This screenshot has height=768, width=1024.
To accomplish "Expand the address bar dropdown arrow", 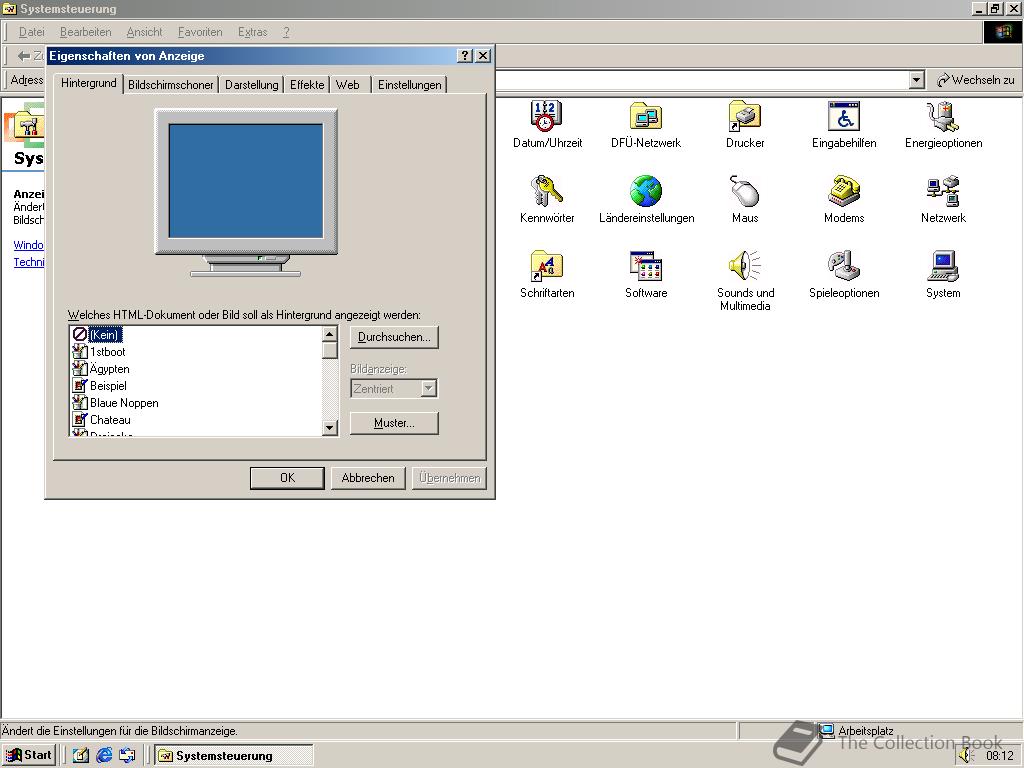I will click(916, 80).
